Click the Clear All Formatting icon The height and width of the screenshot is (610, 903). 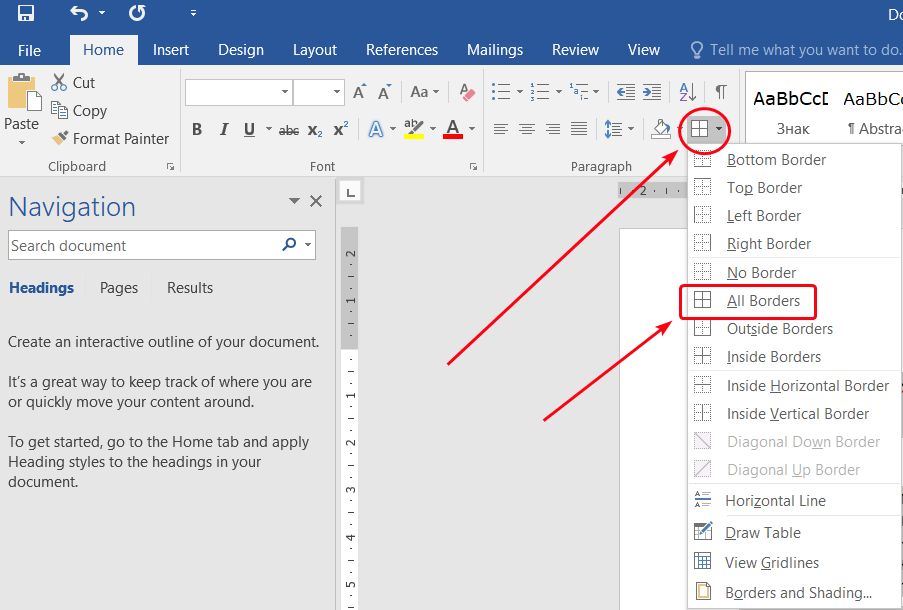(x=467, y=92)
